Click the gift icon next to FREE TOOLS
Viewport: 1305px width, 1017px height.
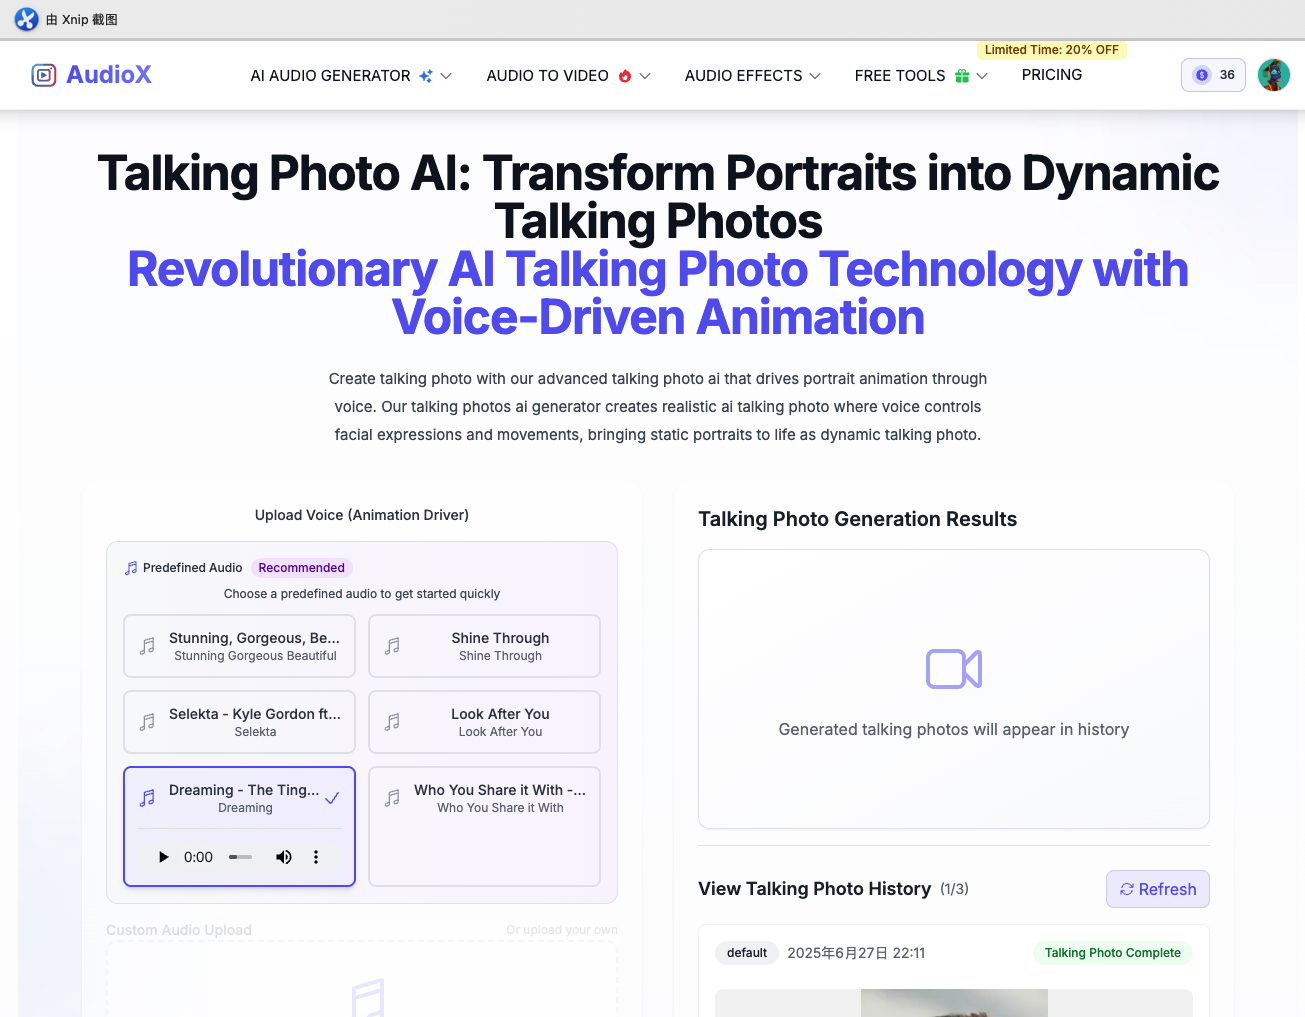point(961,75)
